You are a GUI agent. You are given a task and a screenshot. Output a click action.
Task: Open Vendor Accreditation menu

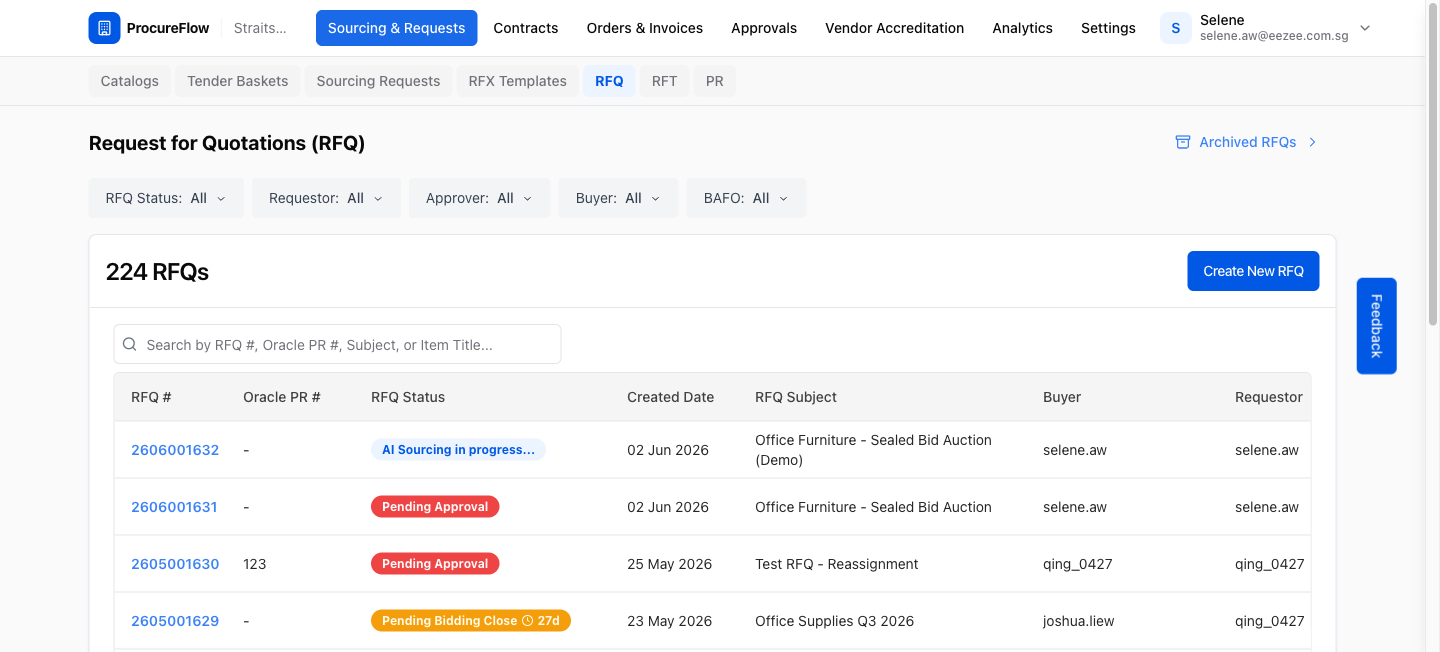pyautogui.click(x=895, y=28)
